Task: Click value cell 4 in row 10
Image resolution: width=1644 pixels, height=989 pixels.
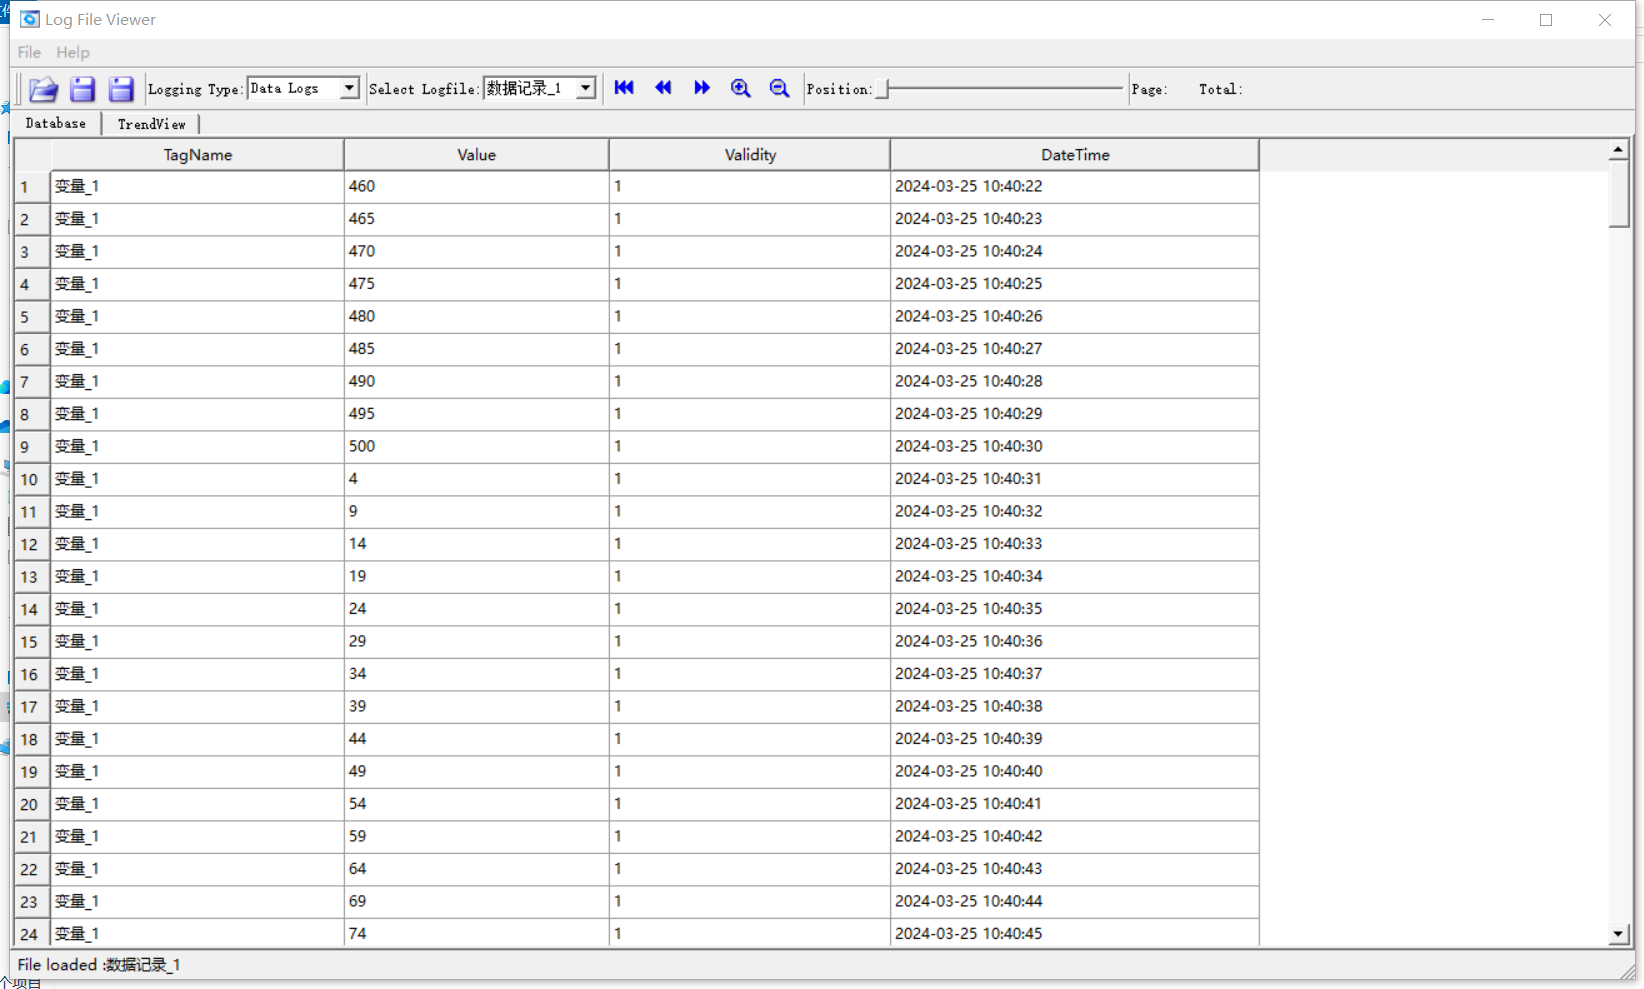Action: point(477,479)
